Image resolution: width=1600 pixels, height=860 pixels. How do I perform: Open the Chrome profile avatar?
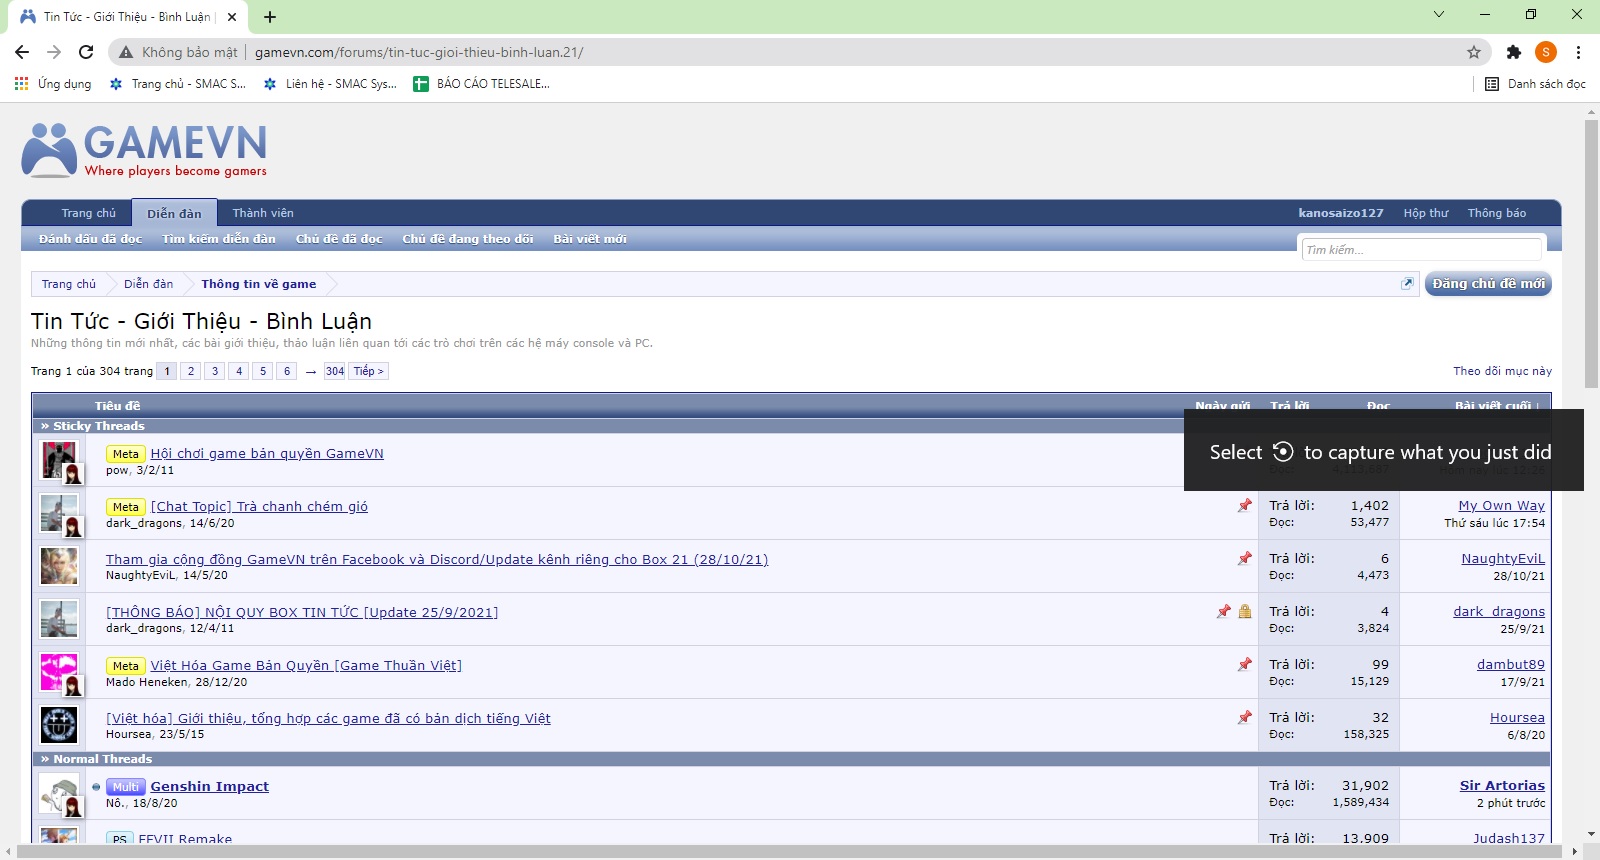tap(1546, 52)
